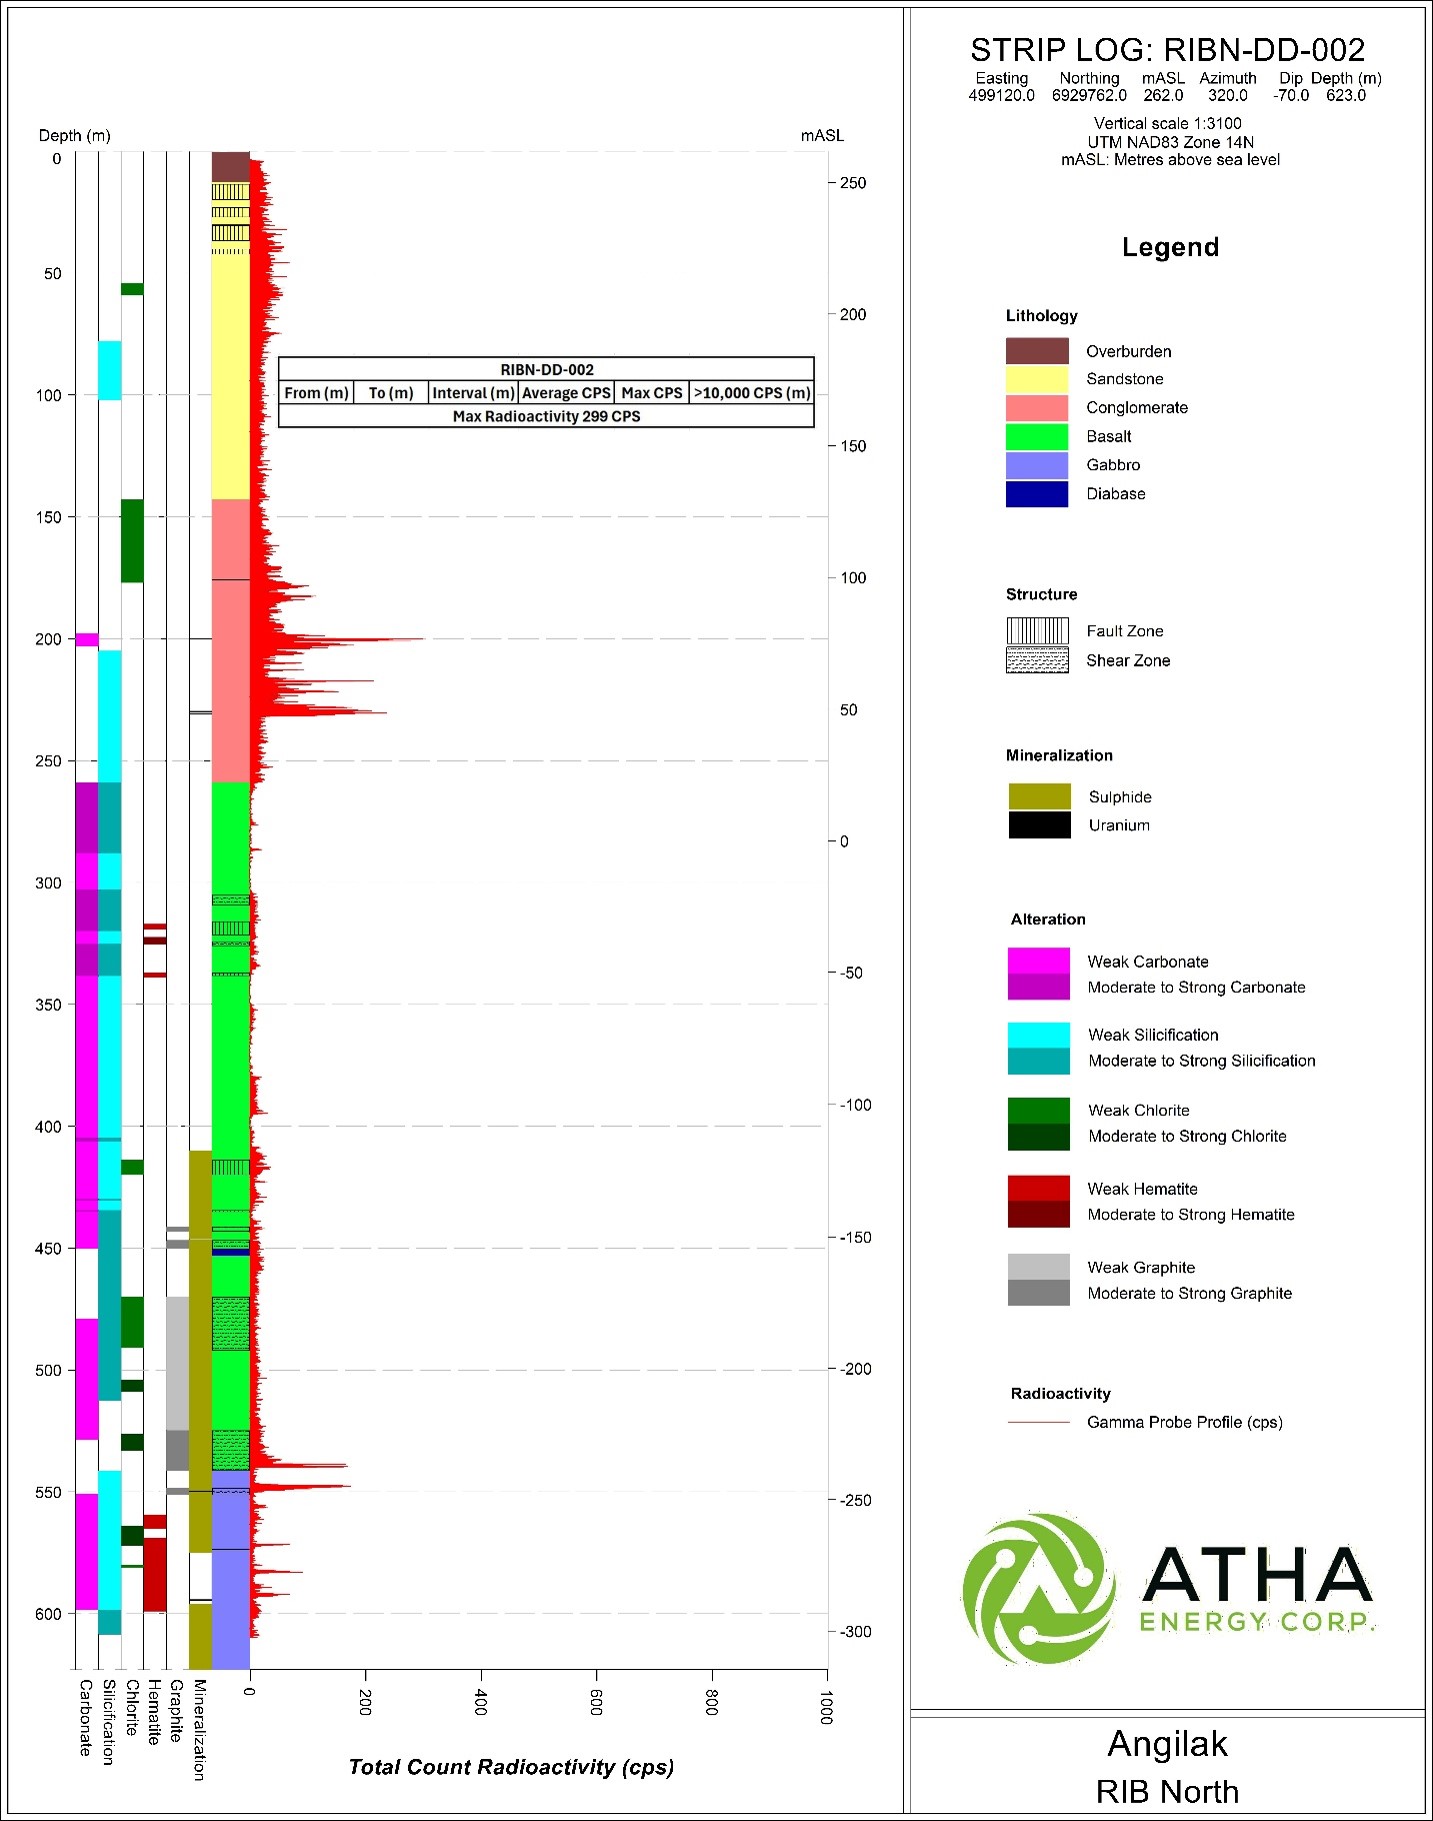The image size is (1433, 1821).
Task: Click the Interval (m) table column header
Action: 473,393
